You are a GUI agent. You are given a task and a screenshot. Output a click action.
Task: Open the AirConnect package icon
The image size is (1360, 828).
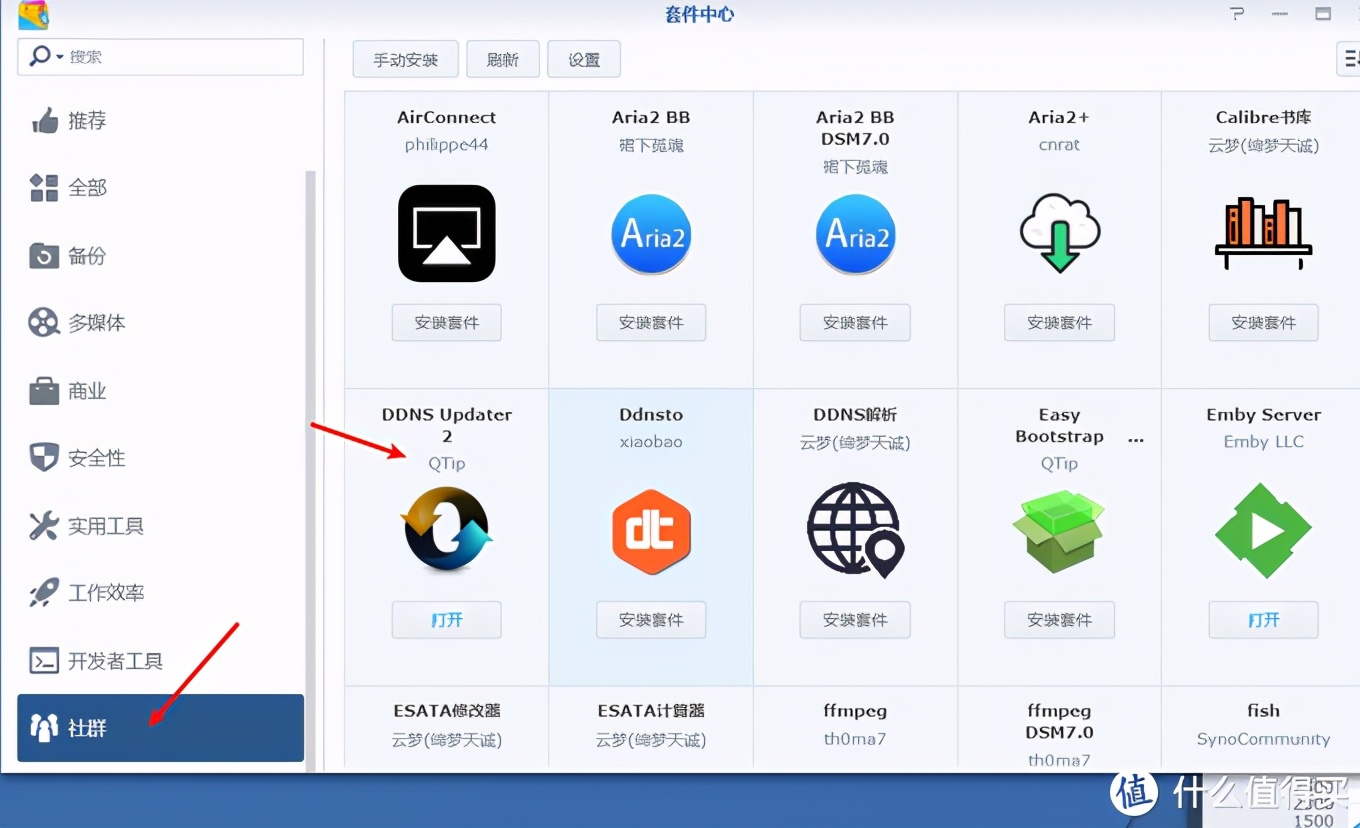(x=446, y=233)
